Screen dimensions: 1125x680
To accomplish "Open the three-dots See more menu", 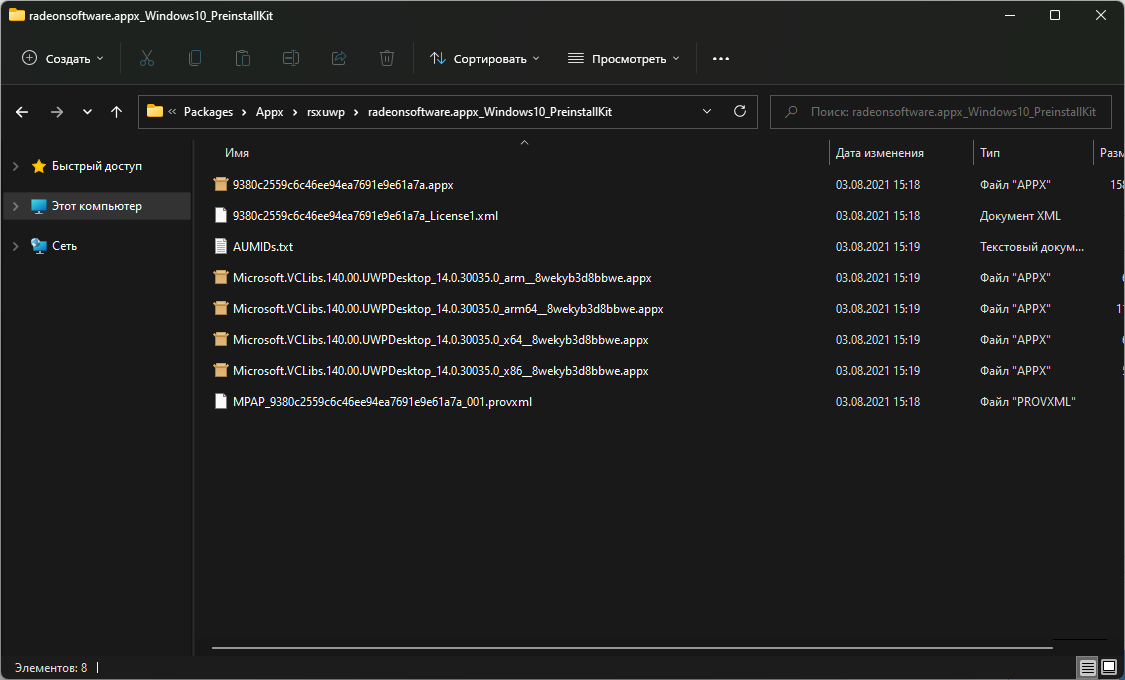I will (721, 59).
